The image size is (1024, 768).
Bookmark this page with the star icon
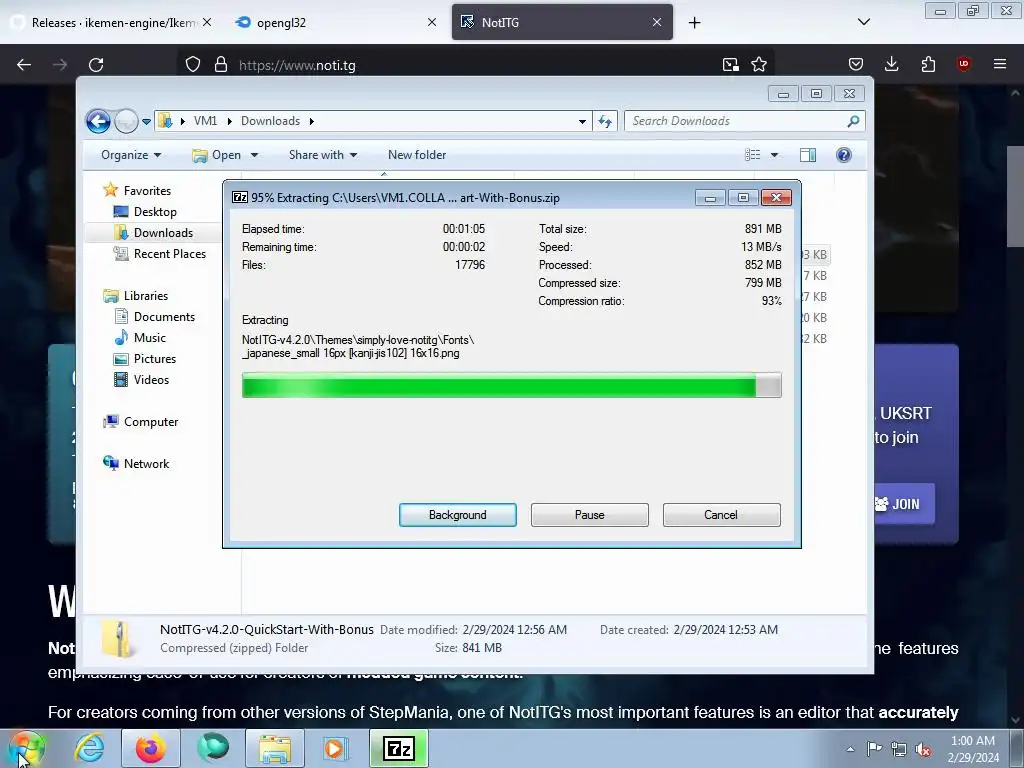point(759,65)
